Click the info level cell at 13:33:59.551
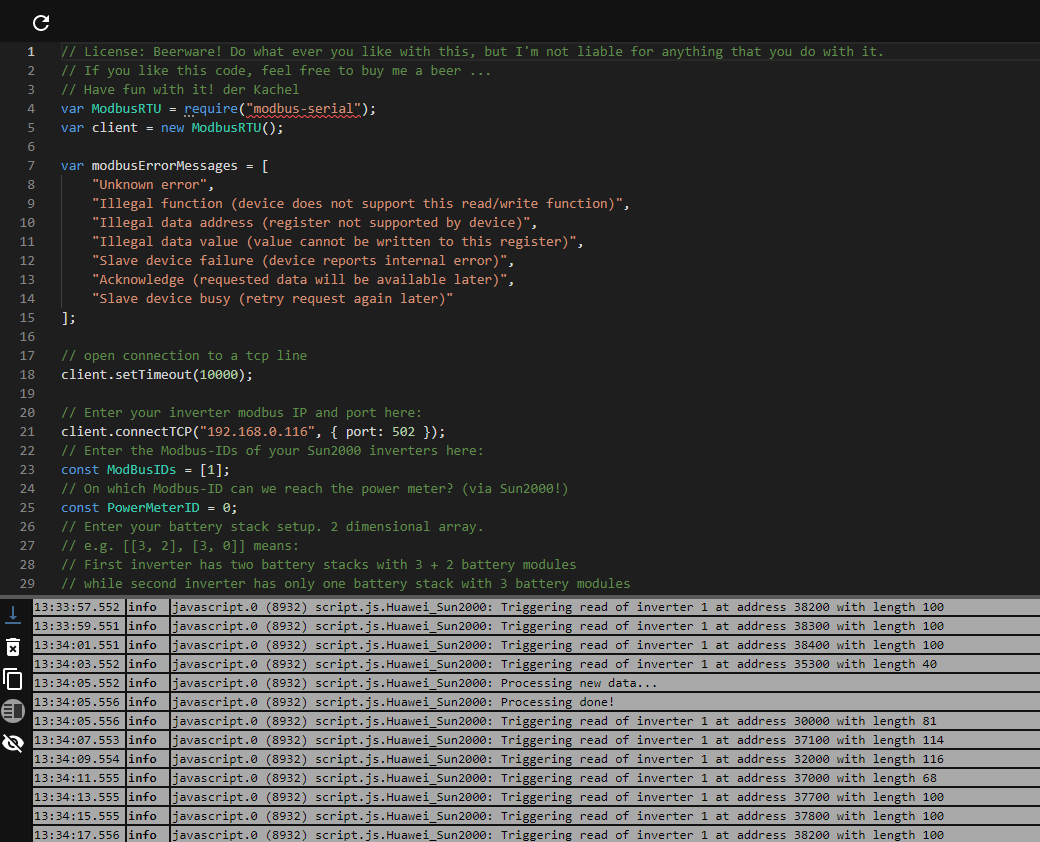Viewport: 1040px width, 842px height. point(148,626)
